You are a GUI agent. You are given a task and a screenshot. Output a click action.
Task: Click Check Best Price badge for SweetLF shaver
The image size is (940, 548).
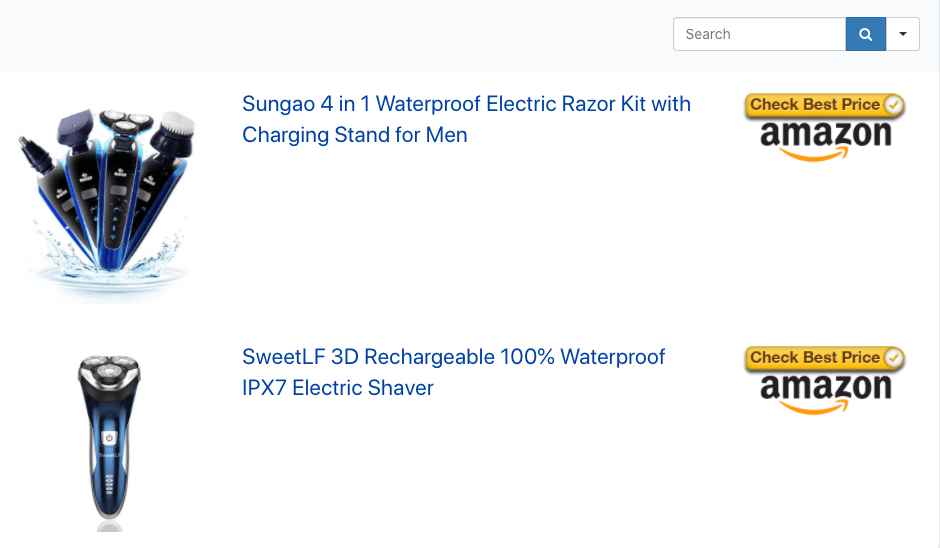click(815, 357)
